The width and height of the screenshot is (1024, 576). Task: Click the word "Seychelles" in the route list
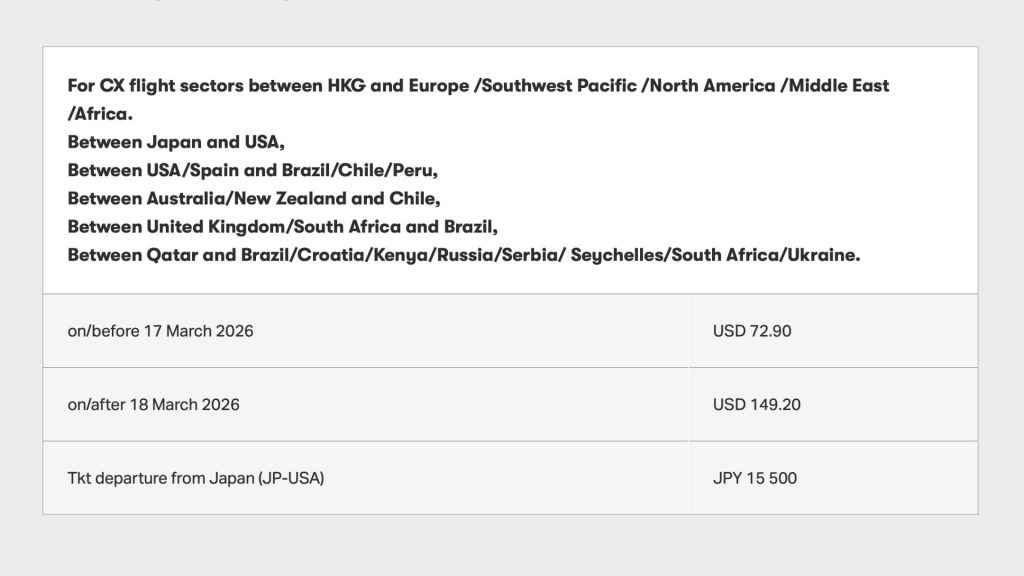(617, 255)
